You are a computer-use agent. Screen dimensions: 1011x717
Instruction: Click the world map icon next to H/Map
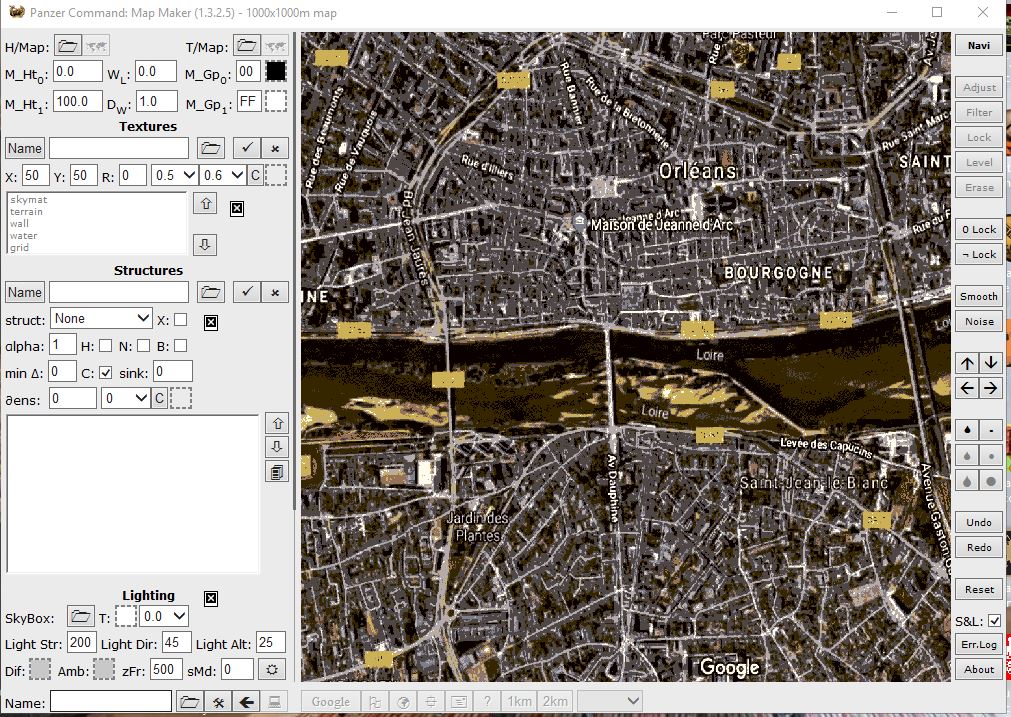click(x=96, y=46)
